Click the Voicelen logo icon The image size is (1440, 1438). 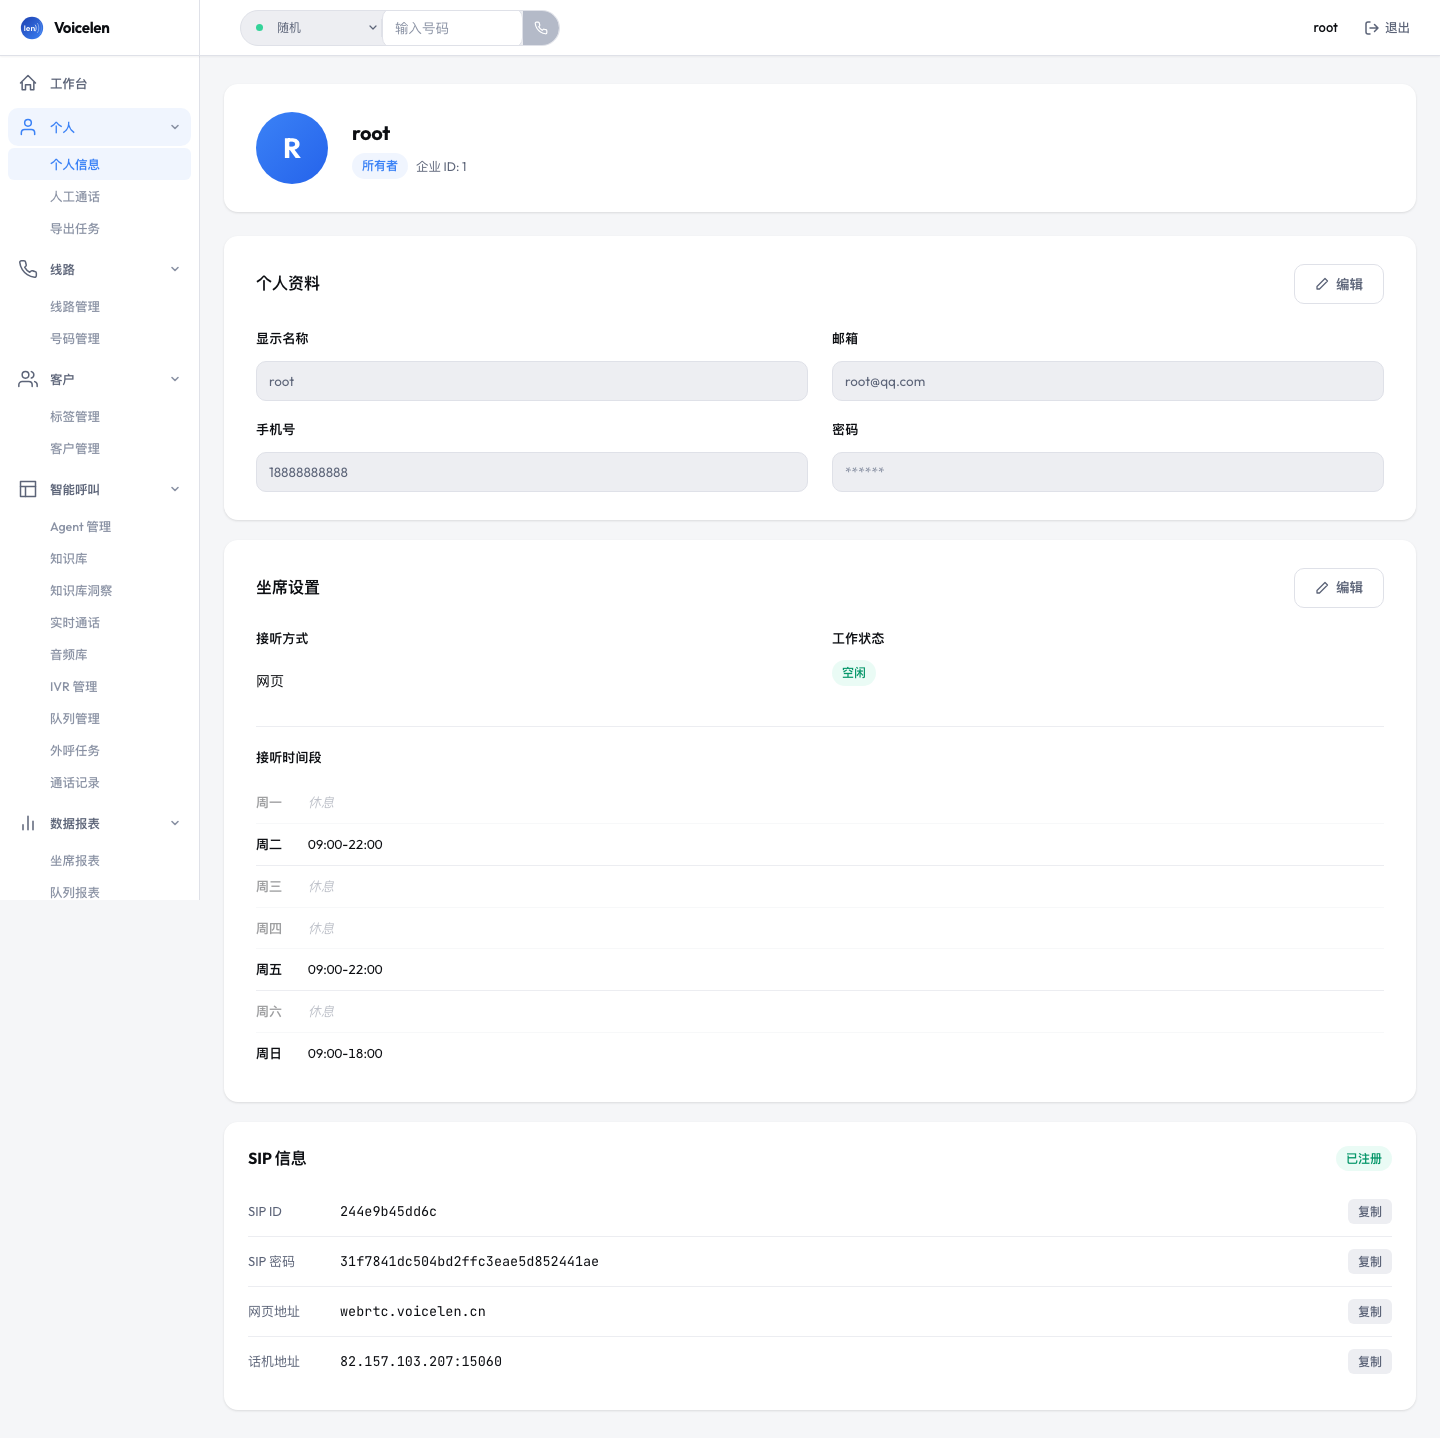click(31, 28)
